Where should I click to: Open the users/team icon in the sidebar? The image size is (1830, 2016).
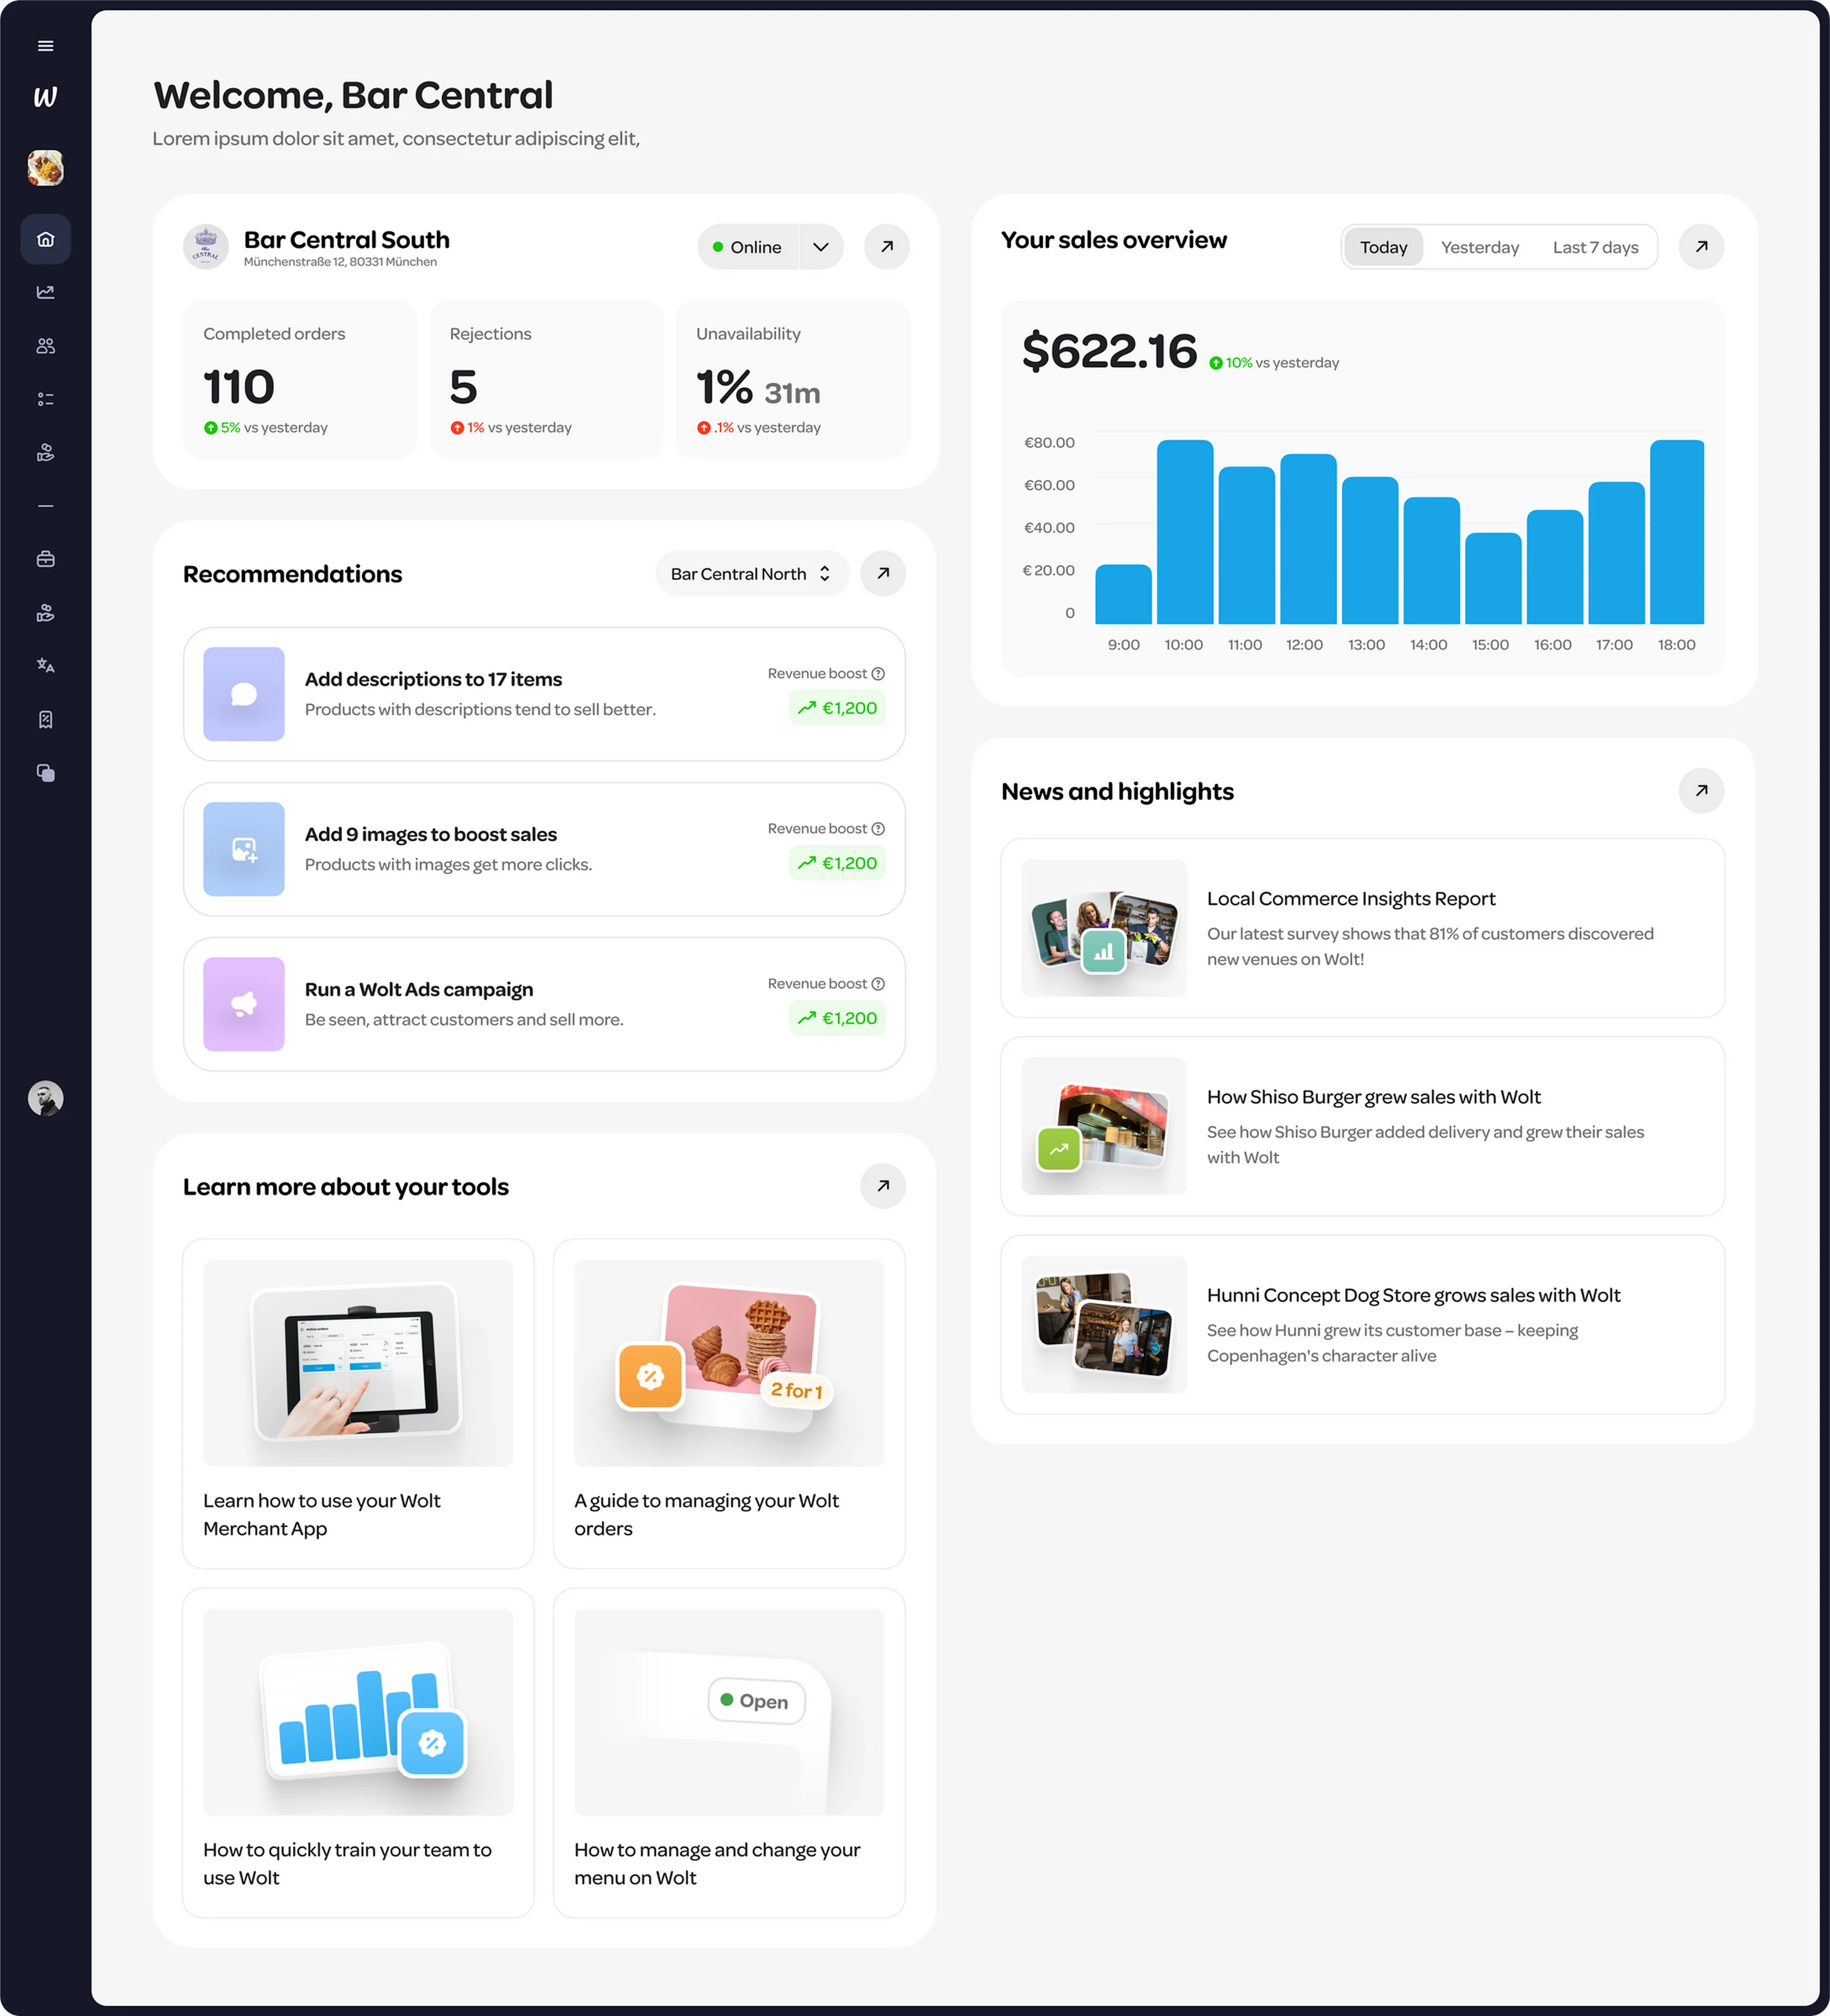tap(45, 346)
